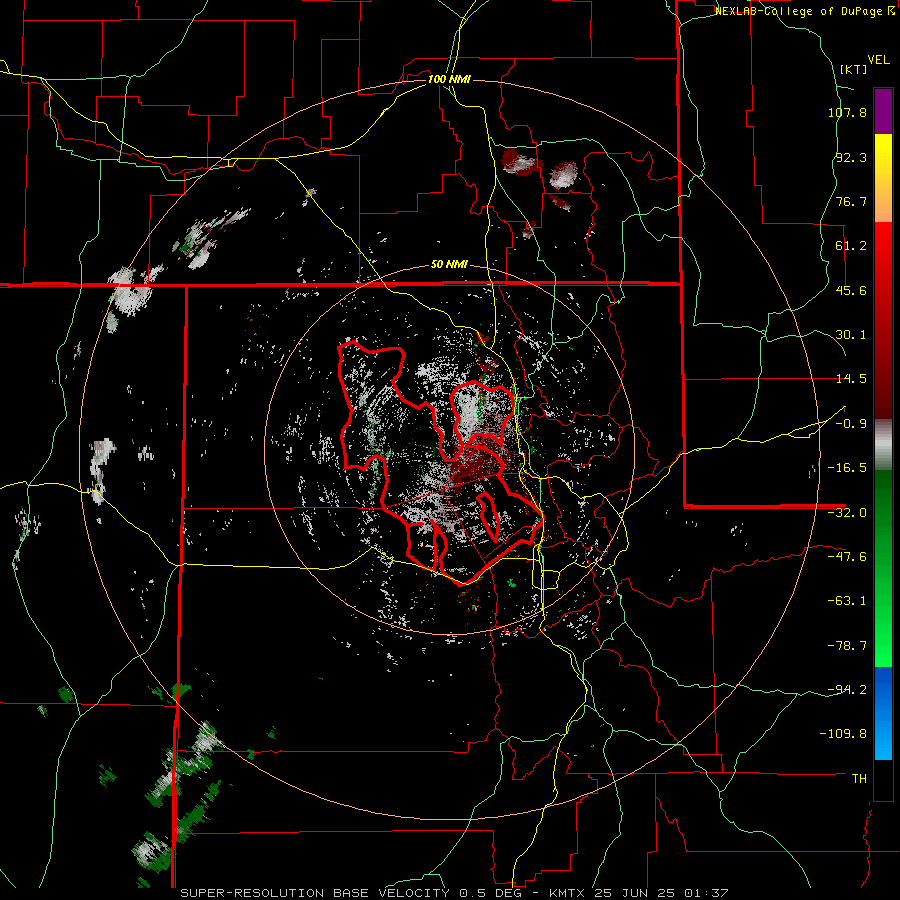The image size is (900, 900).
Task: Select the 61.2 velocity scale label
Action: pos(851,246)
